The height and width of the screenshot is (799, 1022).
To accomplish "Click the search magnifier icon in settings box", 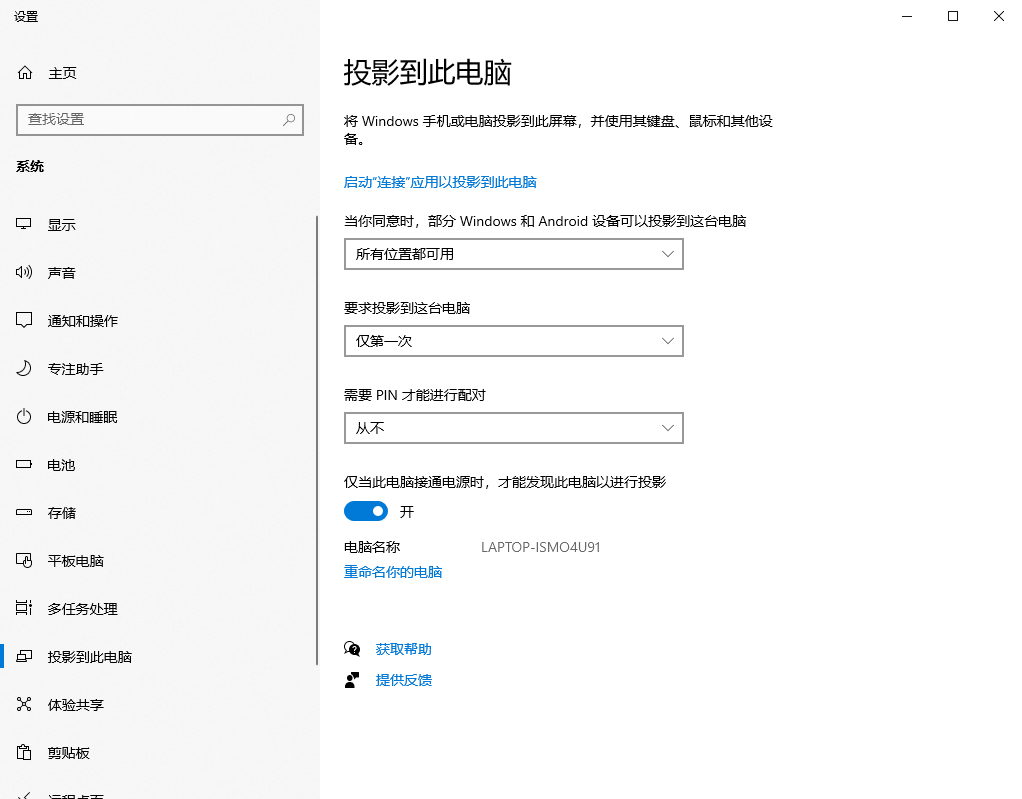I will tap(289, 119).
